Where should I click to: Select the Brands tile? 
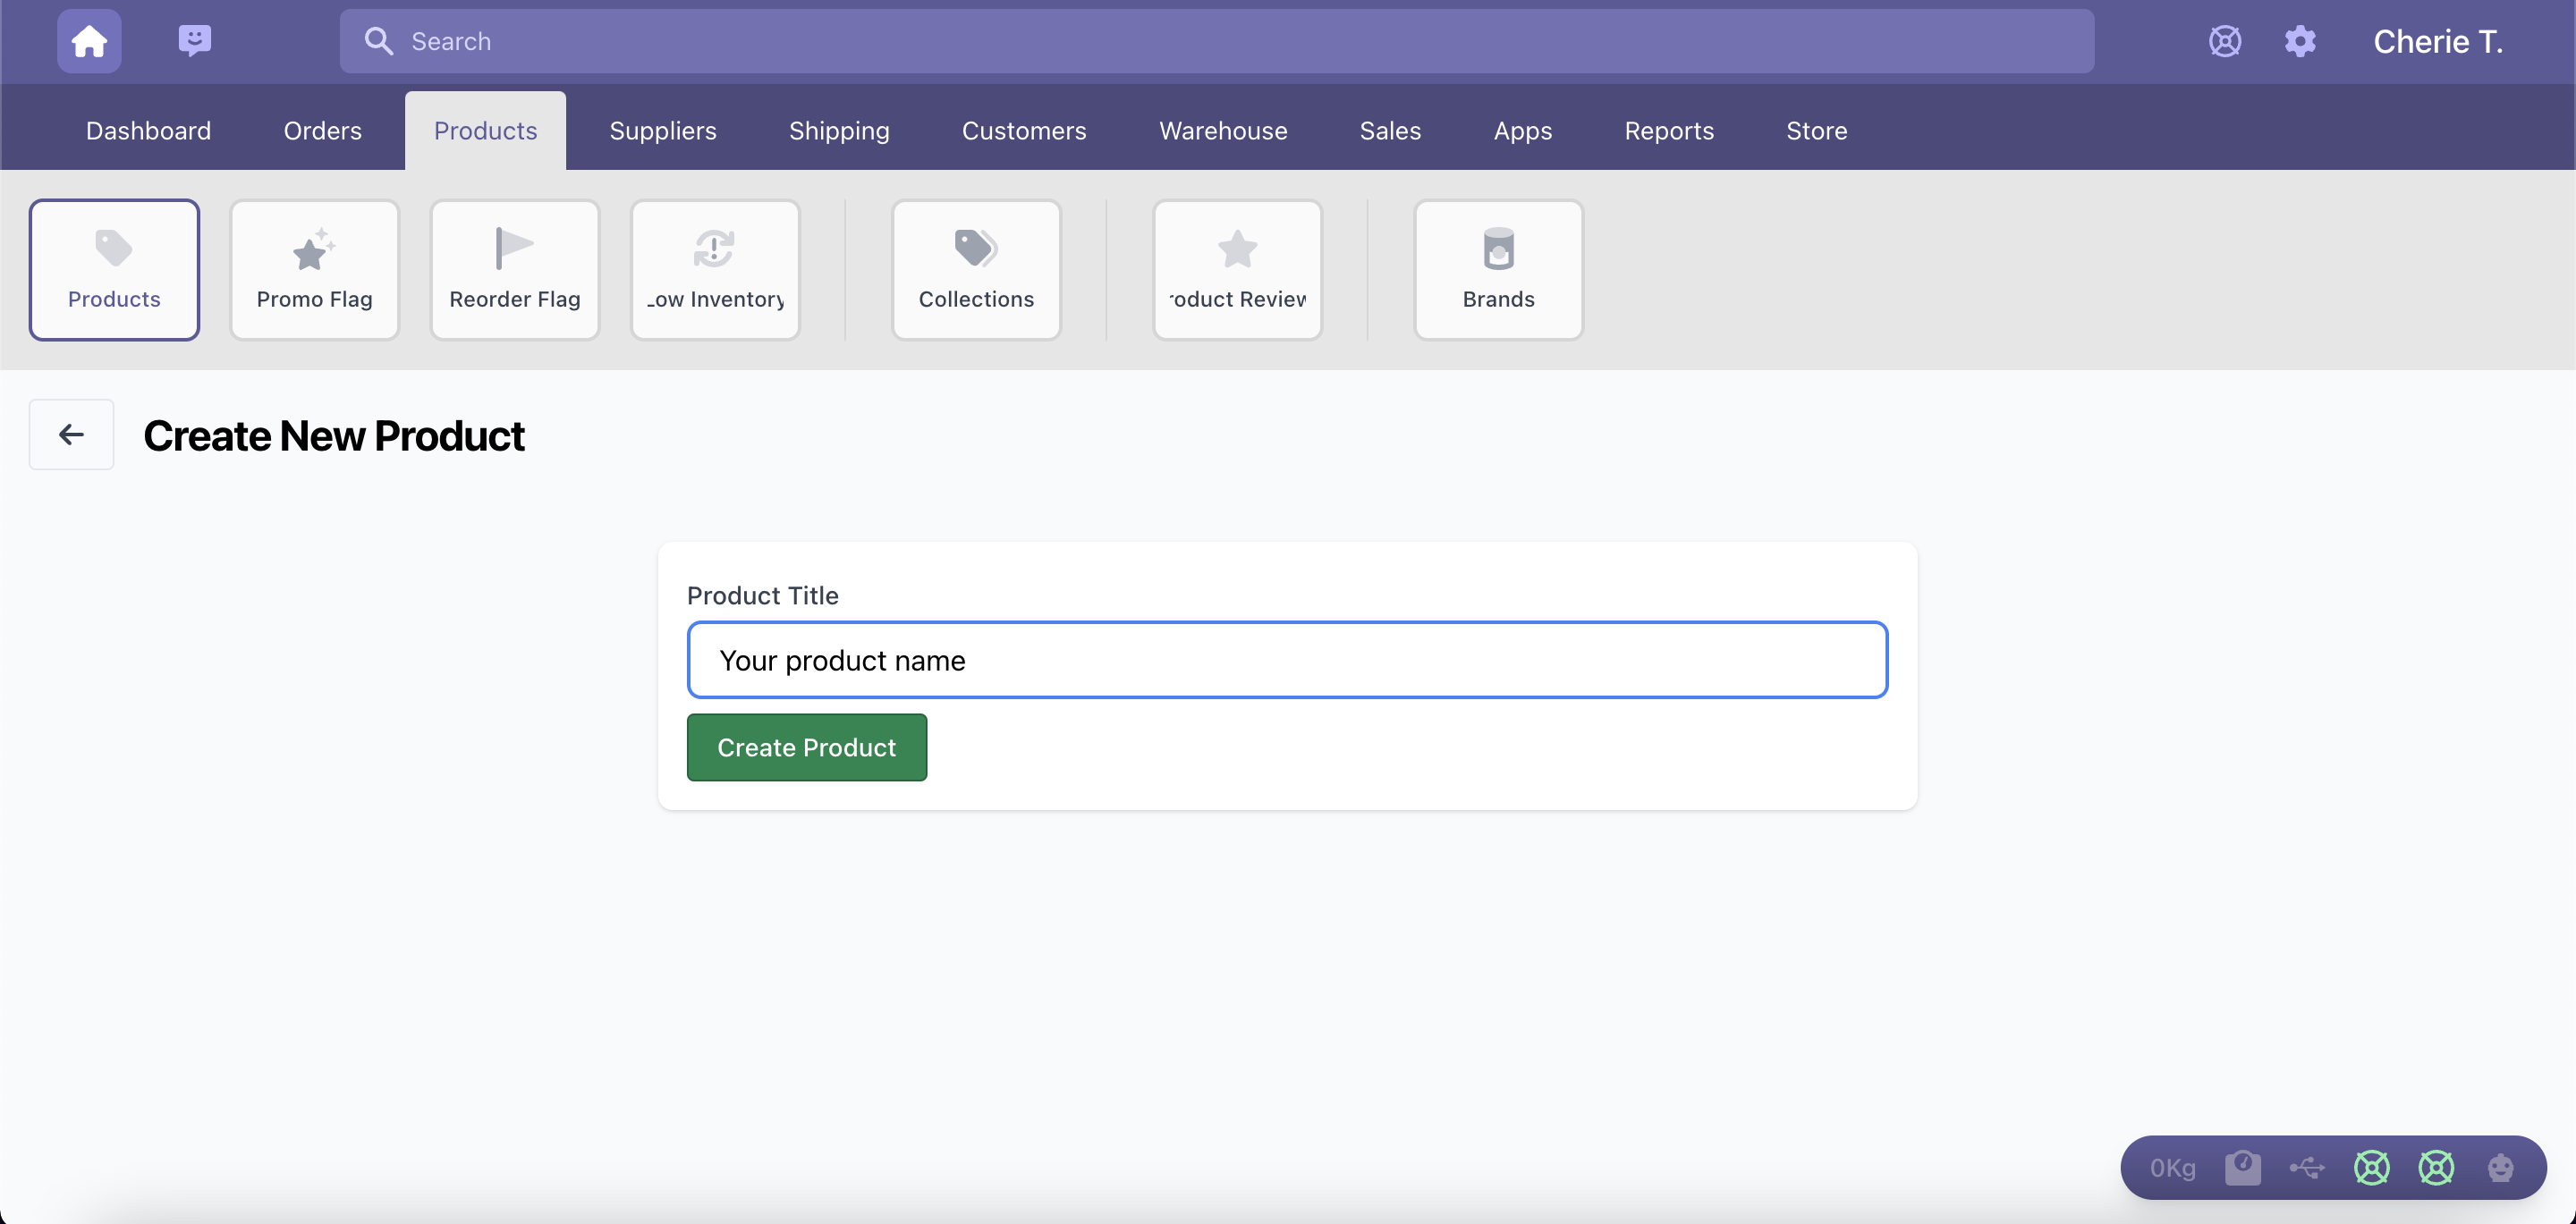pos(1498,270)
